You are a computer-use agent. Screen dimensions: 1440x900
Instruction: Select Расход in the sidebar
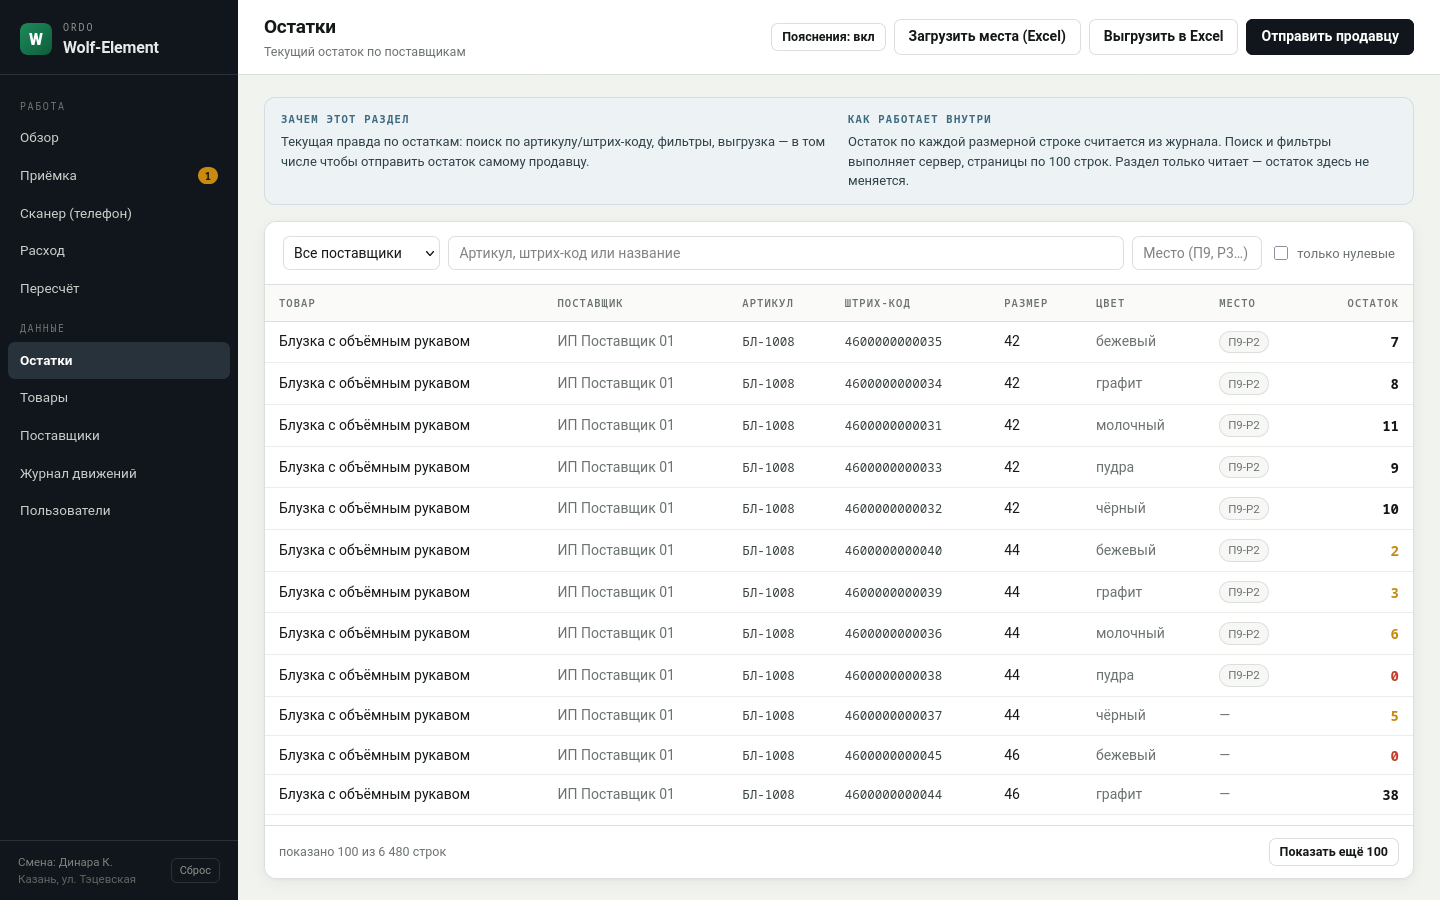[x=119, y=251]
